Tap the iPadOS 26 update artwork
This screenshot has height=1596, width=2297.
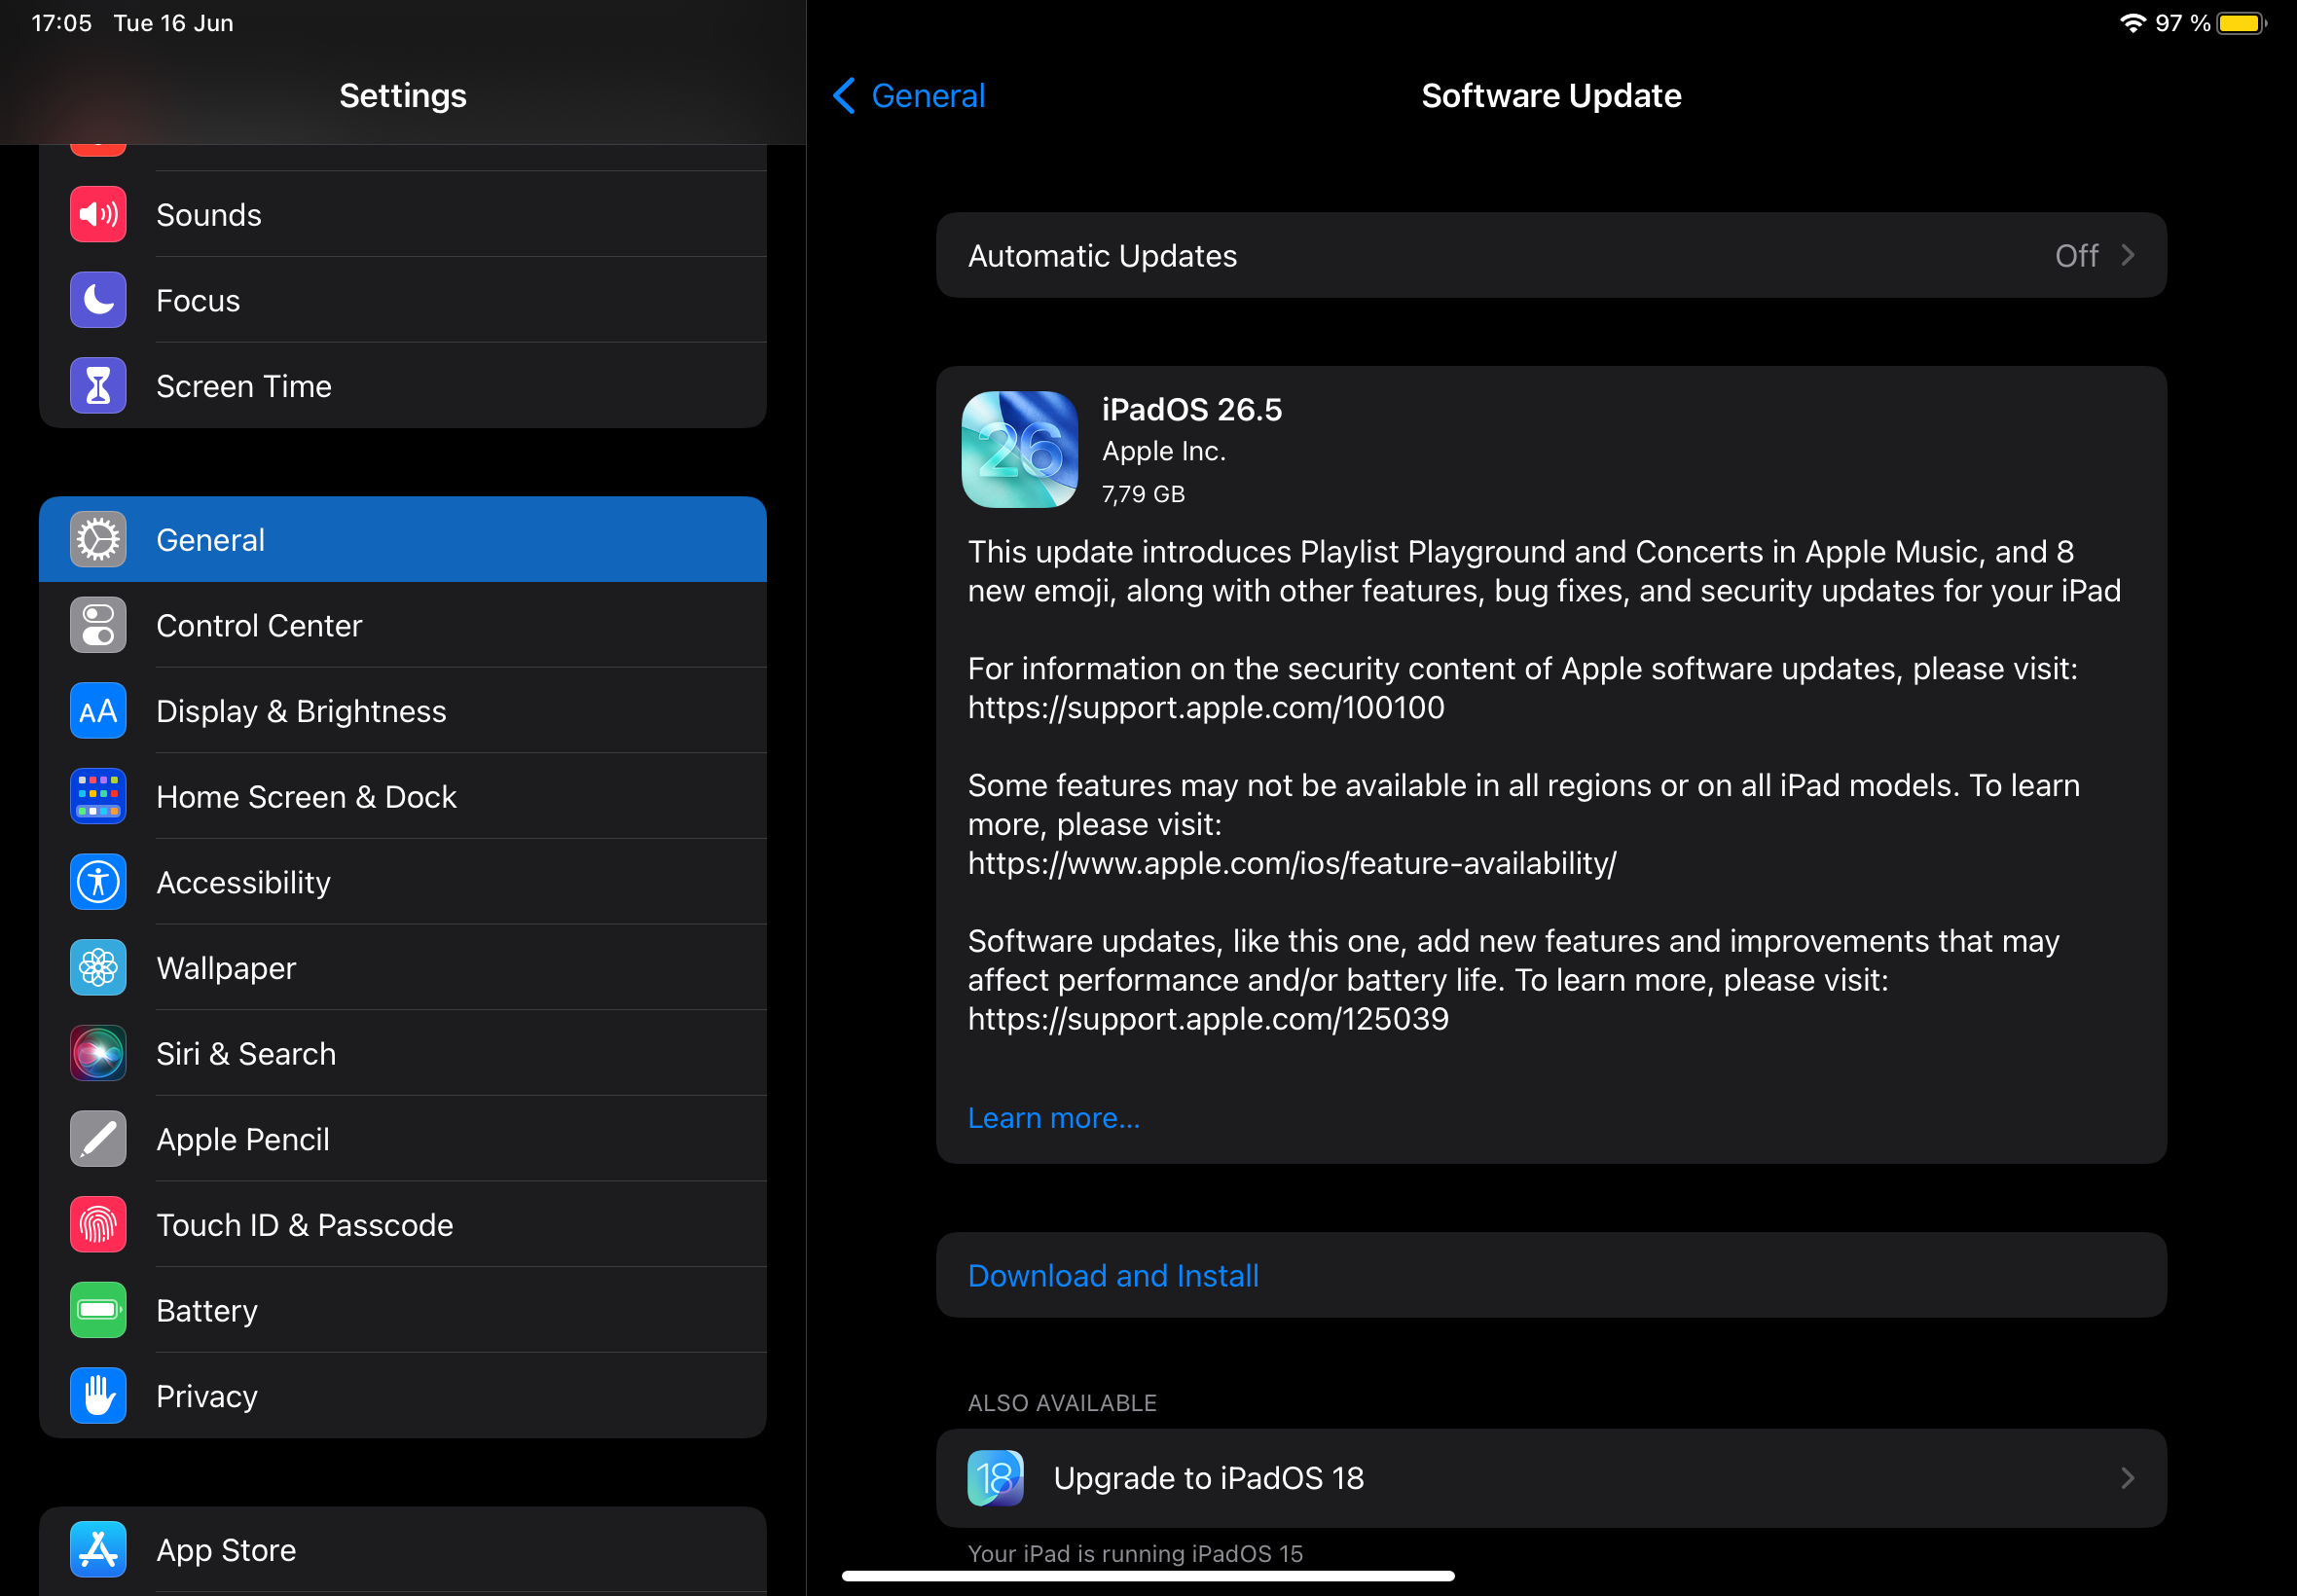click(1020, 450)
